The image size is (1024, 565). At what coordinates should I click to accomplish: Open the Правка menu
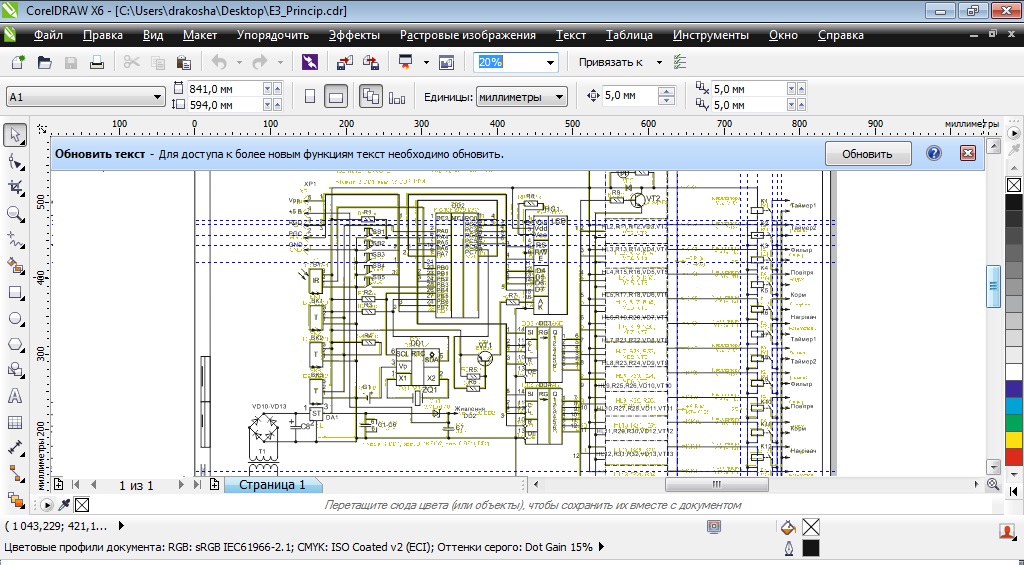click(x=103, y=35)
